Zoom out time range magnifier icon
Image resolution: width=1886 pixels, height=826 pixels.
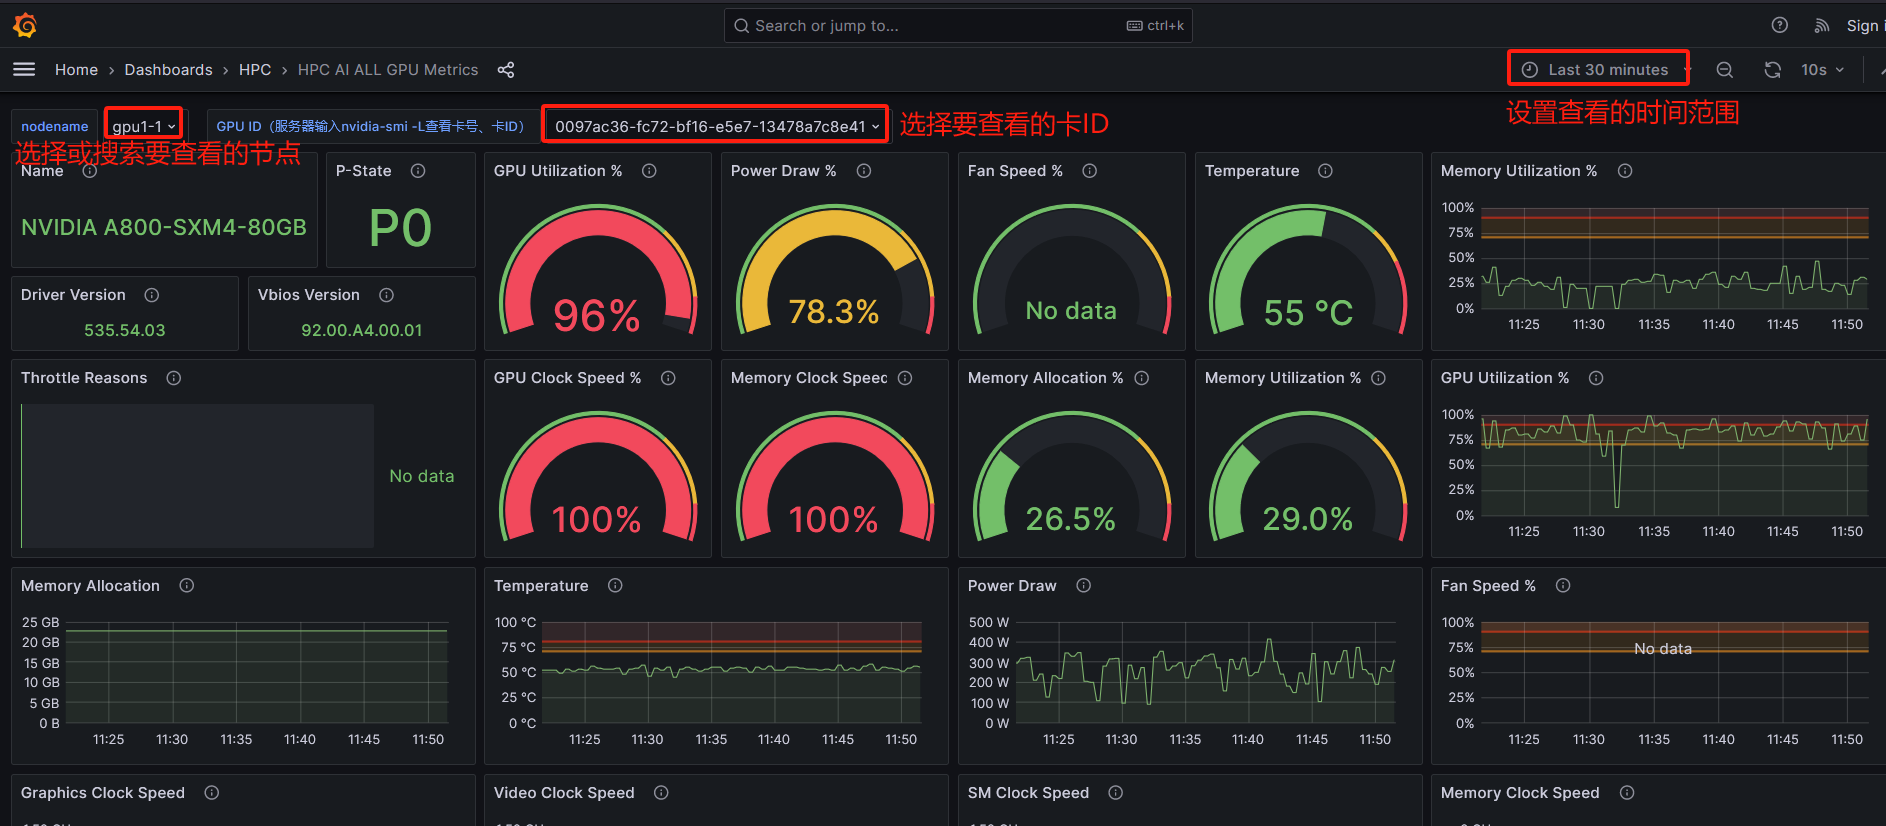[x=1725, y=70]
